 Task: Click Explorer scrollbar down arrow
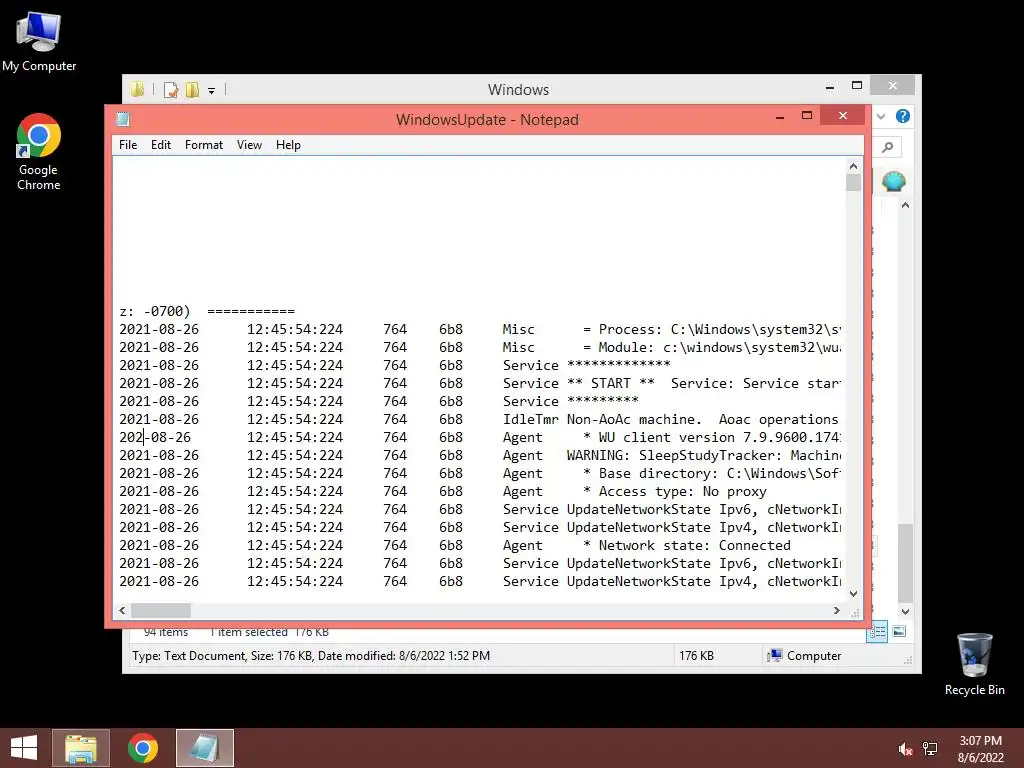pyautogui.click(x=905, y=612)
